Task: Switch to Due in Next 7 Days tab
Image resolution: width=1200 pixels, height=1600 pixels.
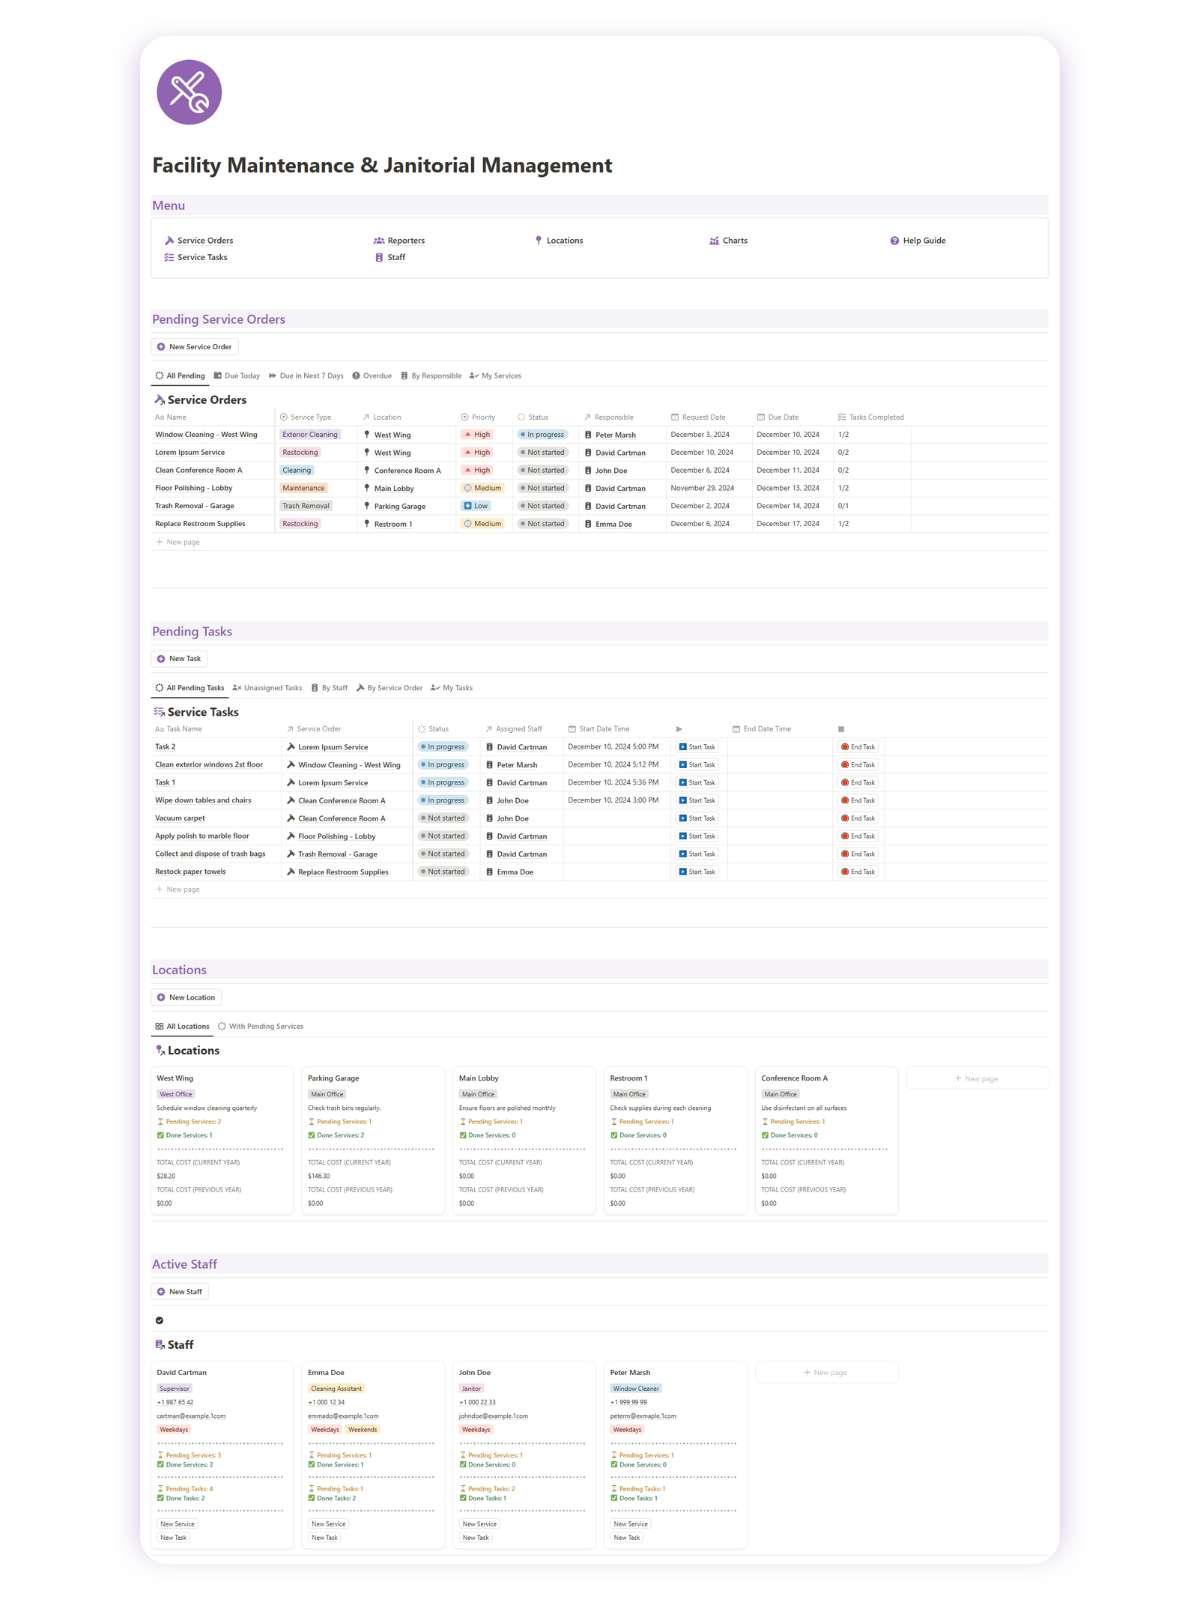Action: (306, 376)
